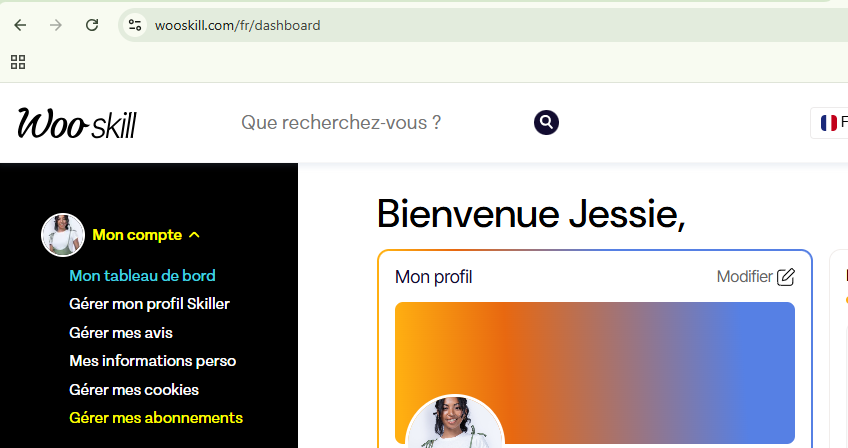
Task: Collapse the Mon compte section chevron
Action: click(194, 235)
